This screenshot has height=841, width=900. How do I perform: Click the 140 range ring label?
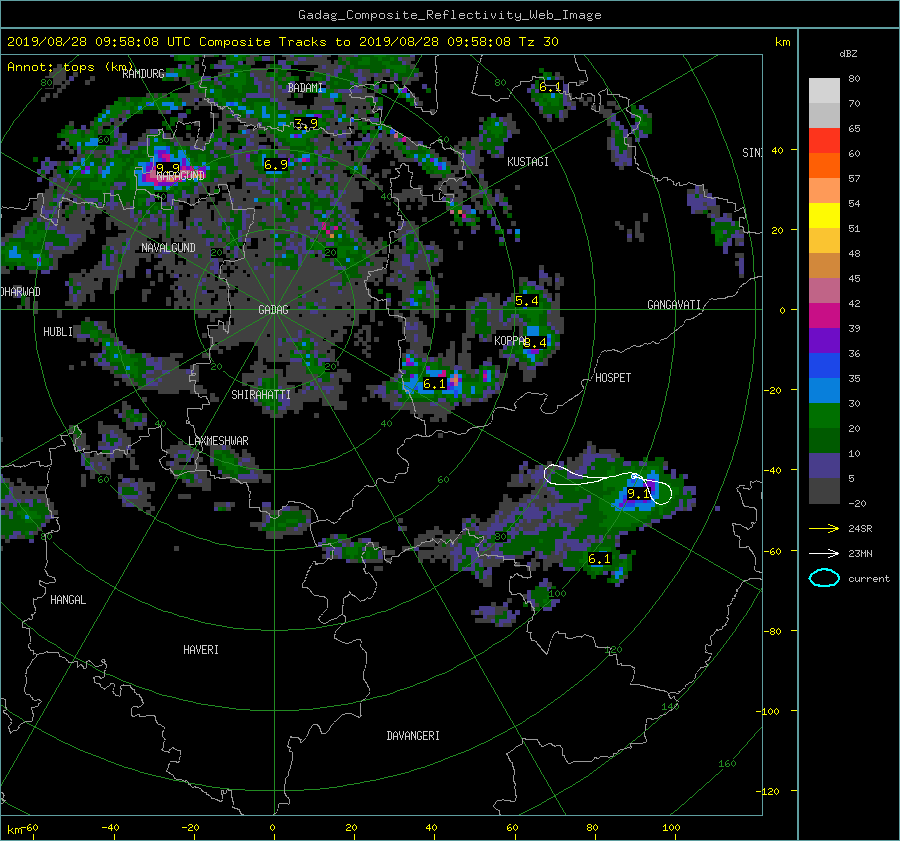[670, 707]
